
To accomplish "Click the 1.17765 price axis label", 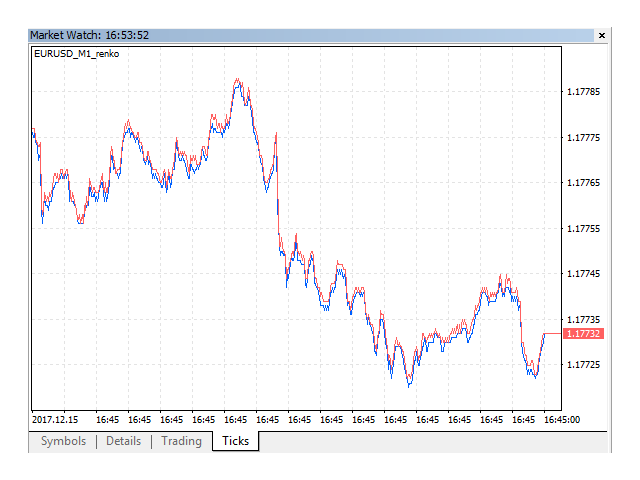I will pos(583,183).
